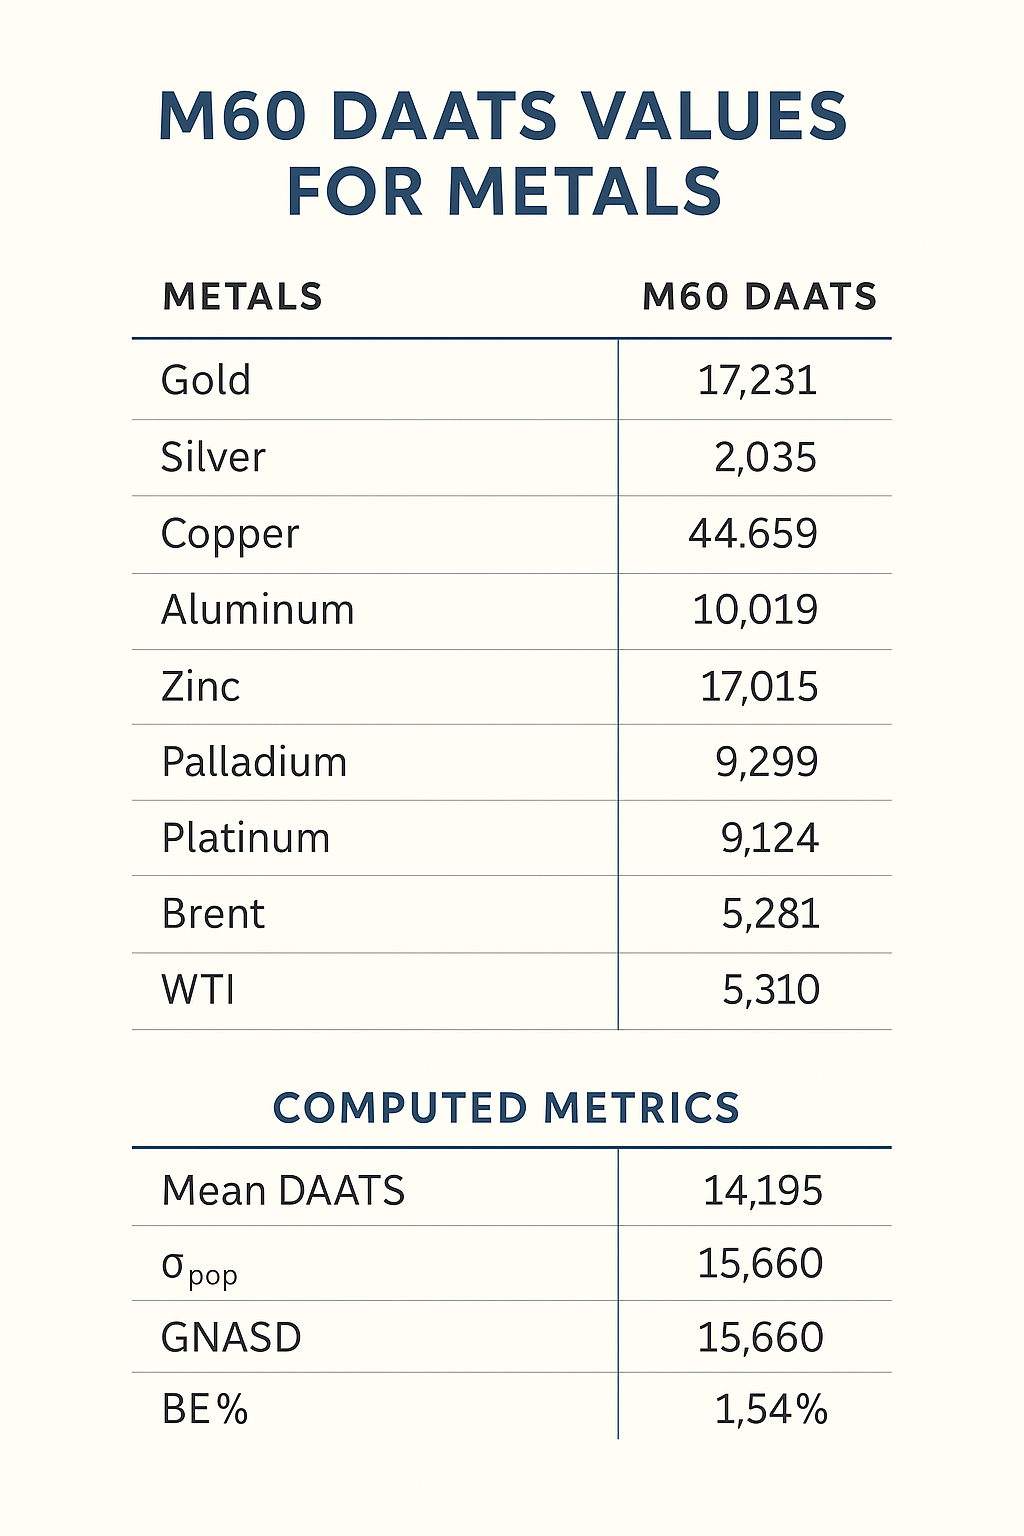
Task: Select the Silver row label
Action: pos(213,457)
